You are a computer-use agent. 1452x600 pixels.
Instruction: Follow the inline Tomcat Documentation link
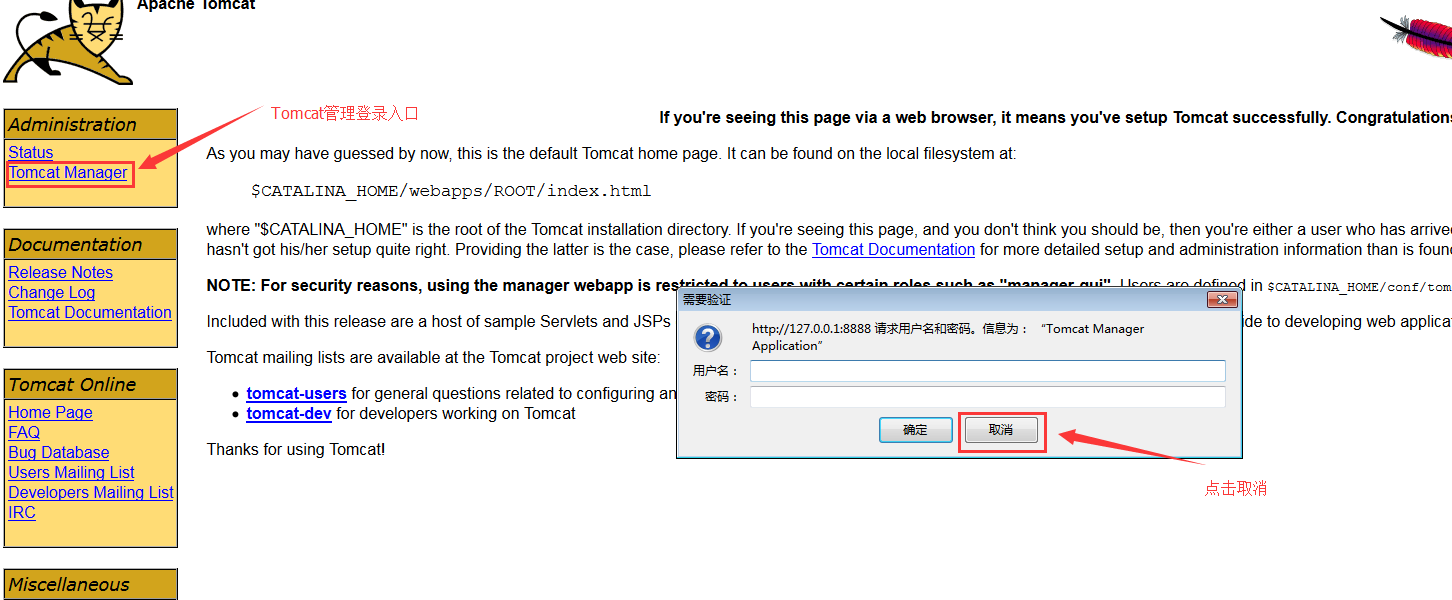click(x=893, y=250)
